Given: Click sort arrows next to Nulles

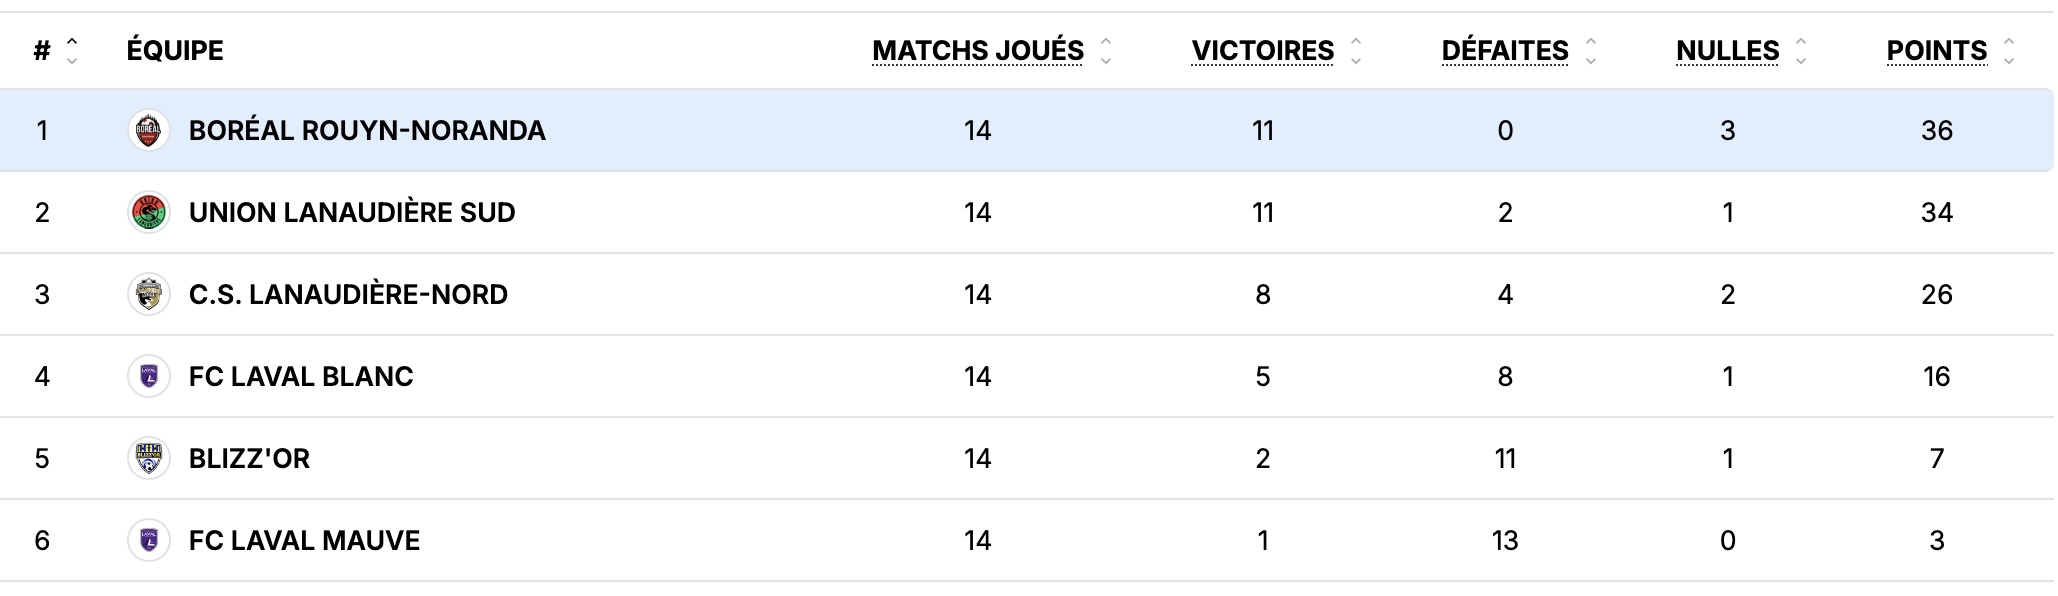Looking at the screenshot, I should (1801, 51).
